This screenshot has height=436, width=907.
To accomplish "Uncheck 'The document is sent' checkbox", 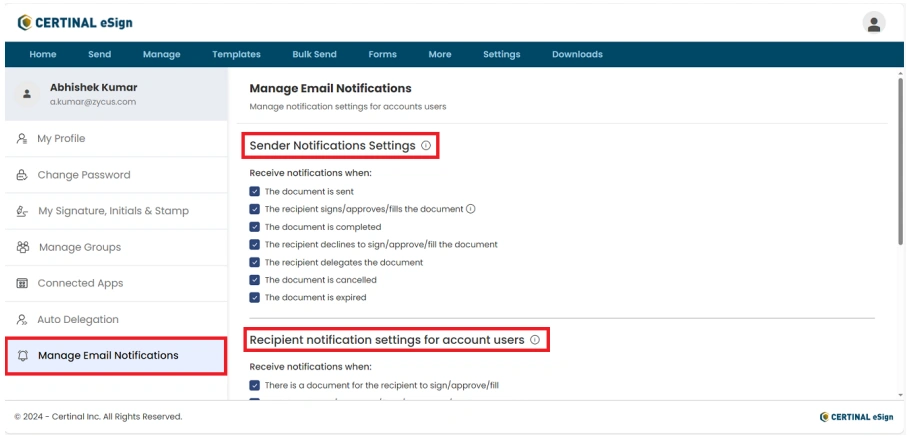I will (x=255, y=191).
